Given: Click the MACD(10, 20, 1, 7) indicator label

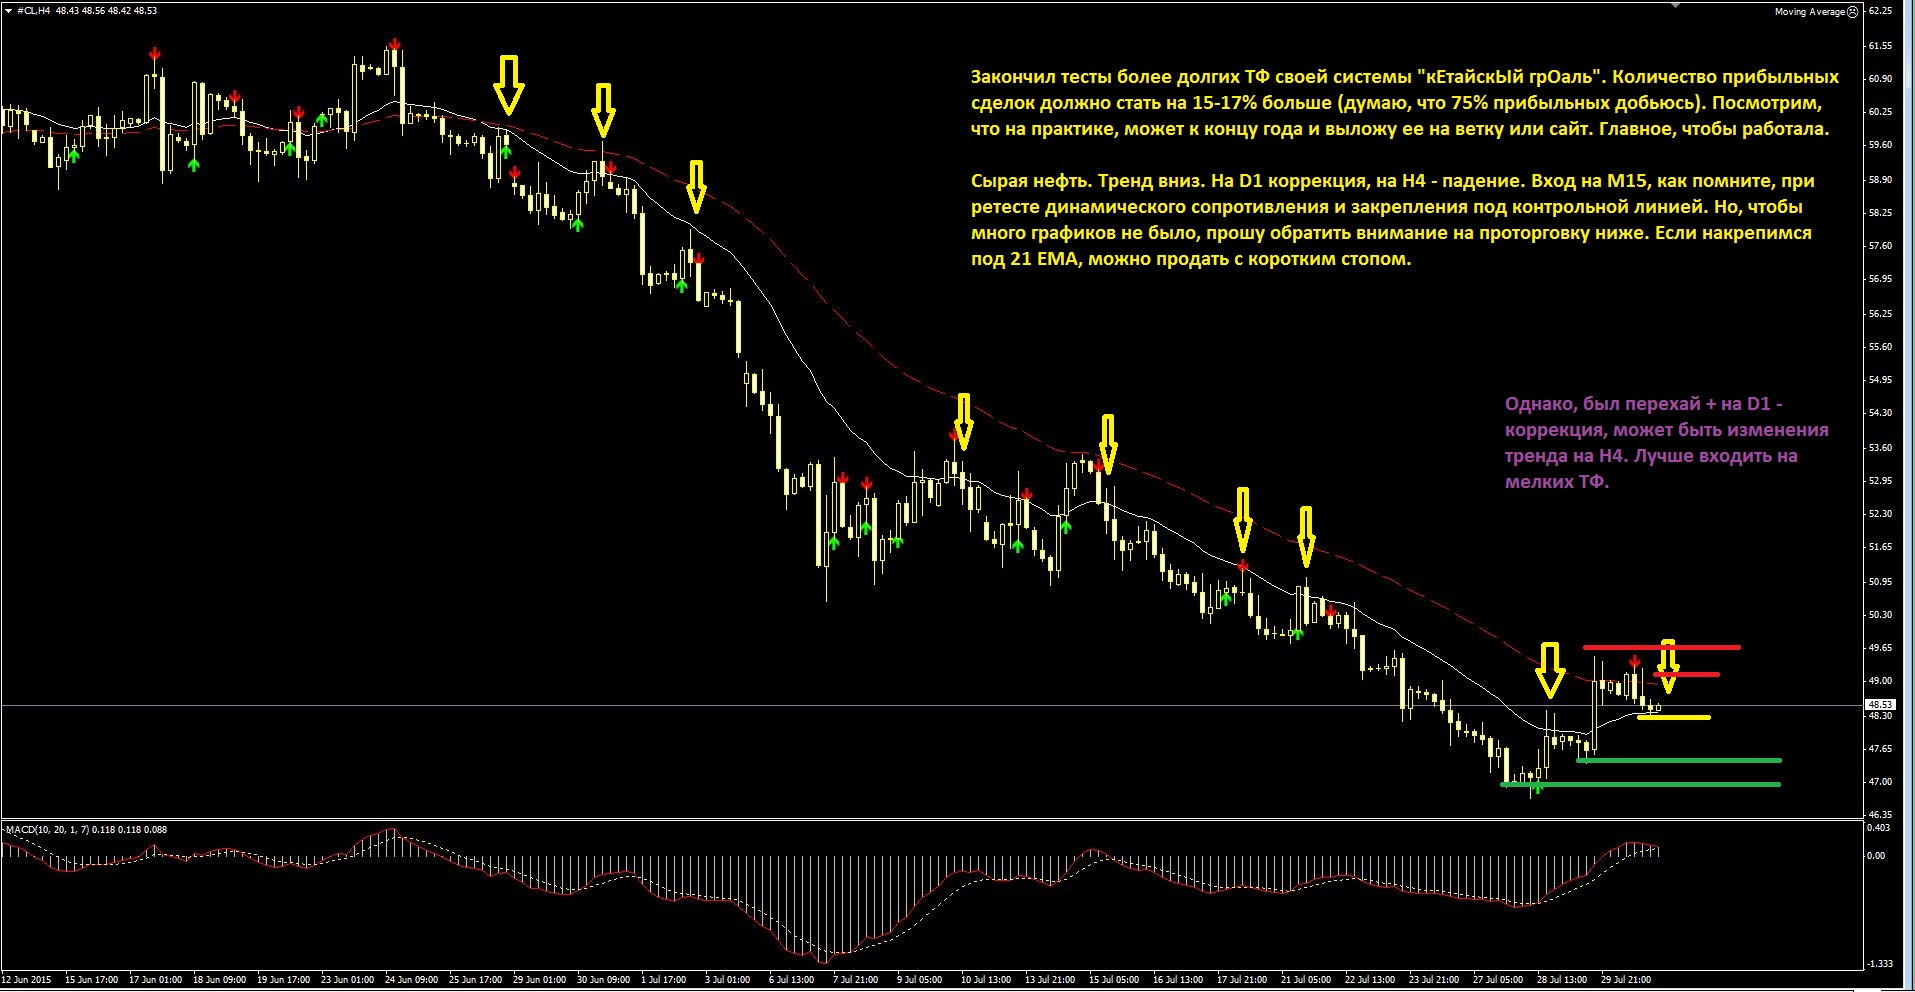Looking at the screenshot, I should [x=47, y=829].
